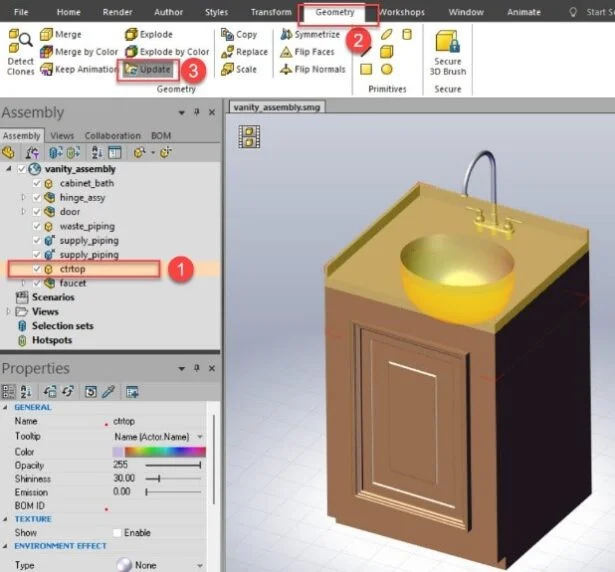Collapse the TEXTURE properties section
615x572 pixels.
(x=5, y=519)
